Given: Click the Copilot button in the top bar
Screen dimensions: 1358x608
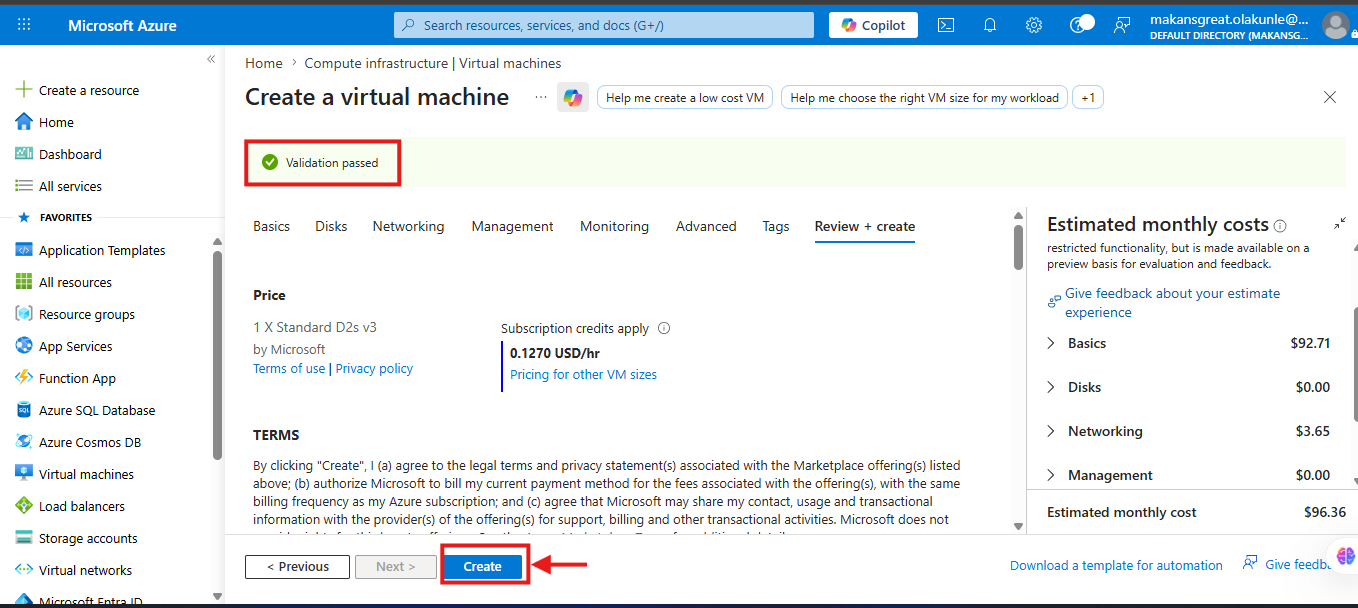Looking at the screenshot, I should [874, 25].
